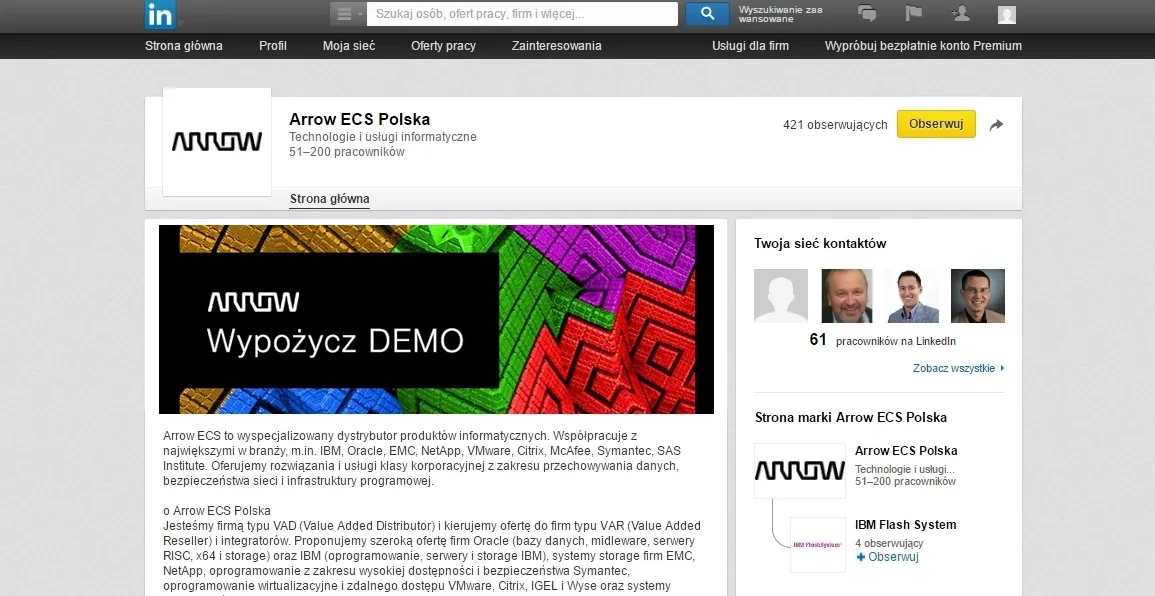Open the 'Oferty pracy' menu
The image size is (1155, 596).
coord(443,46)
